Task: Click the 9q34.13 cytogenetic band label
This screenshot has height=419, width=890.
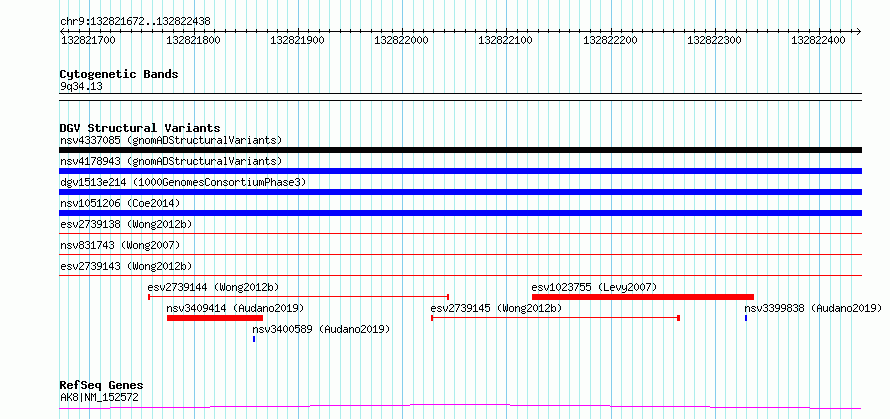Action: (x=81, y=86)
